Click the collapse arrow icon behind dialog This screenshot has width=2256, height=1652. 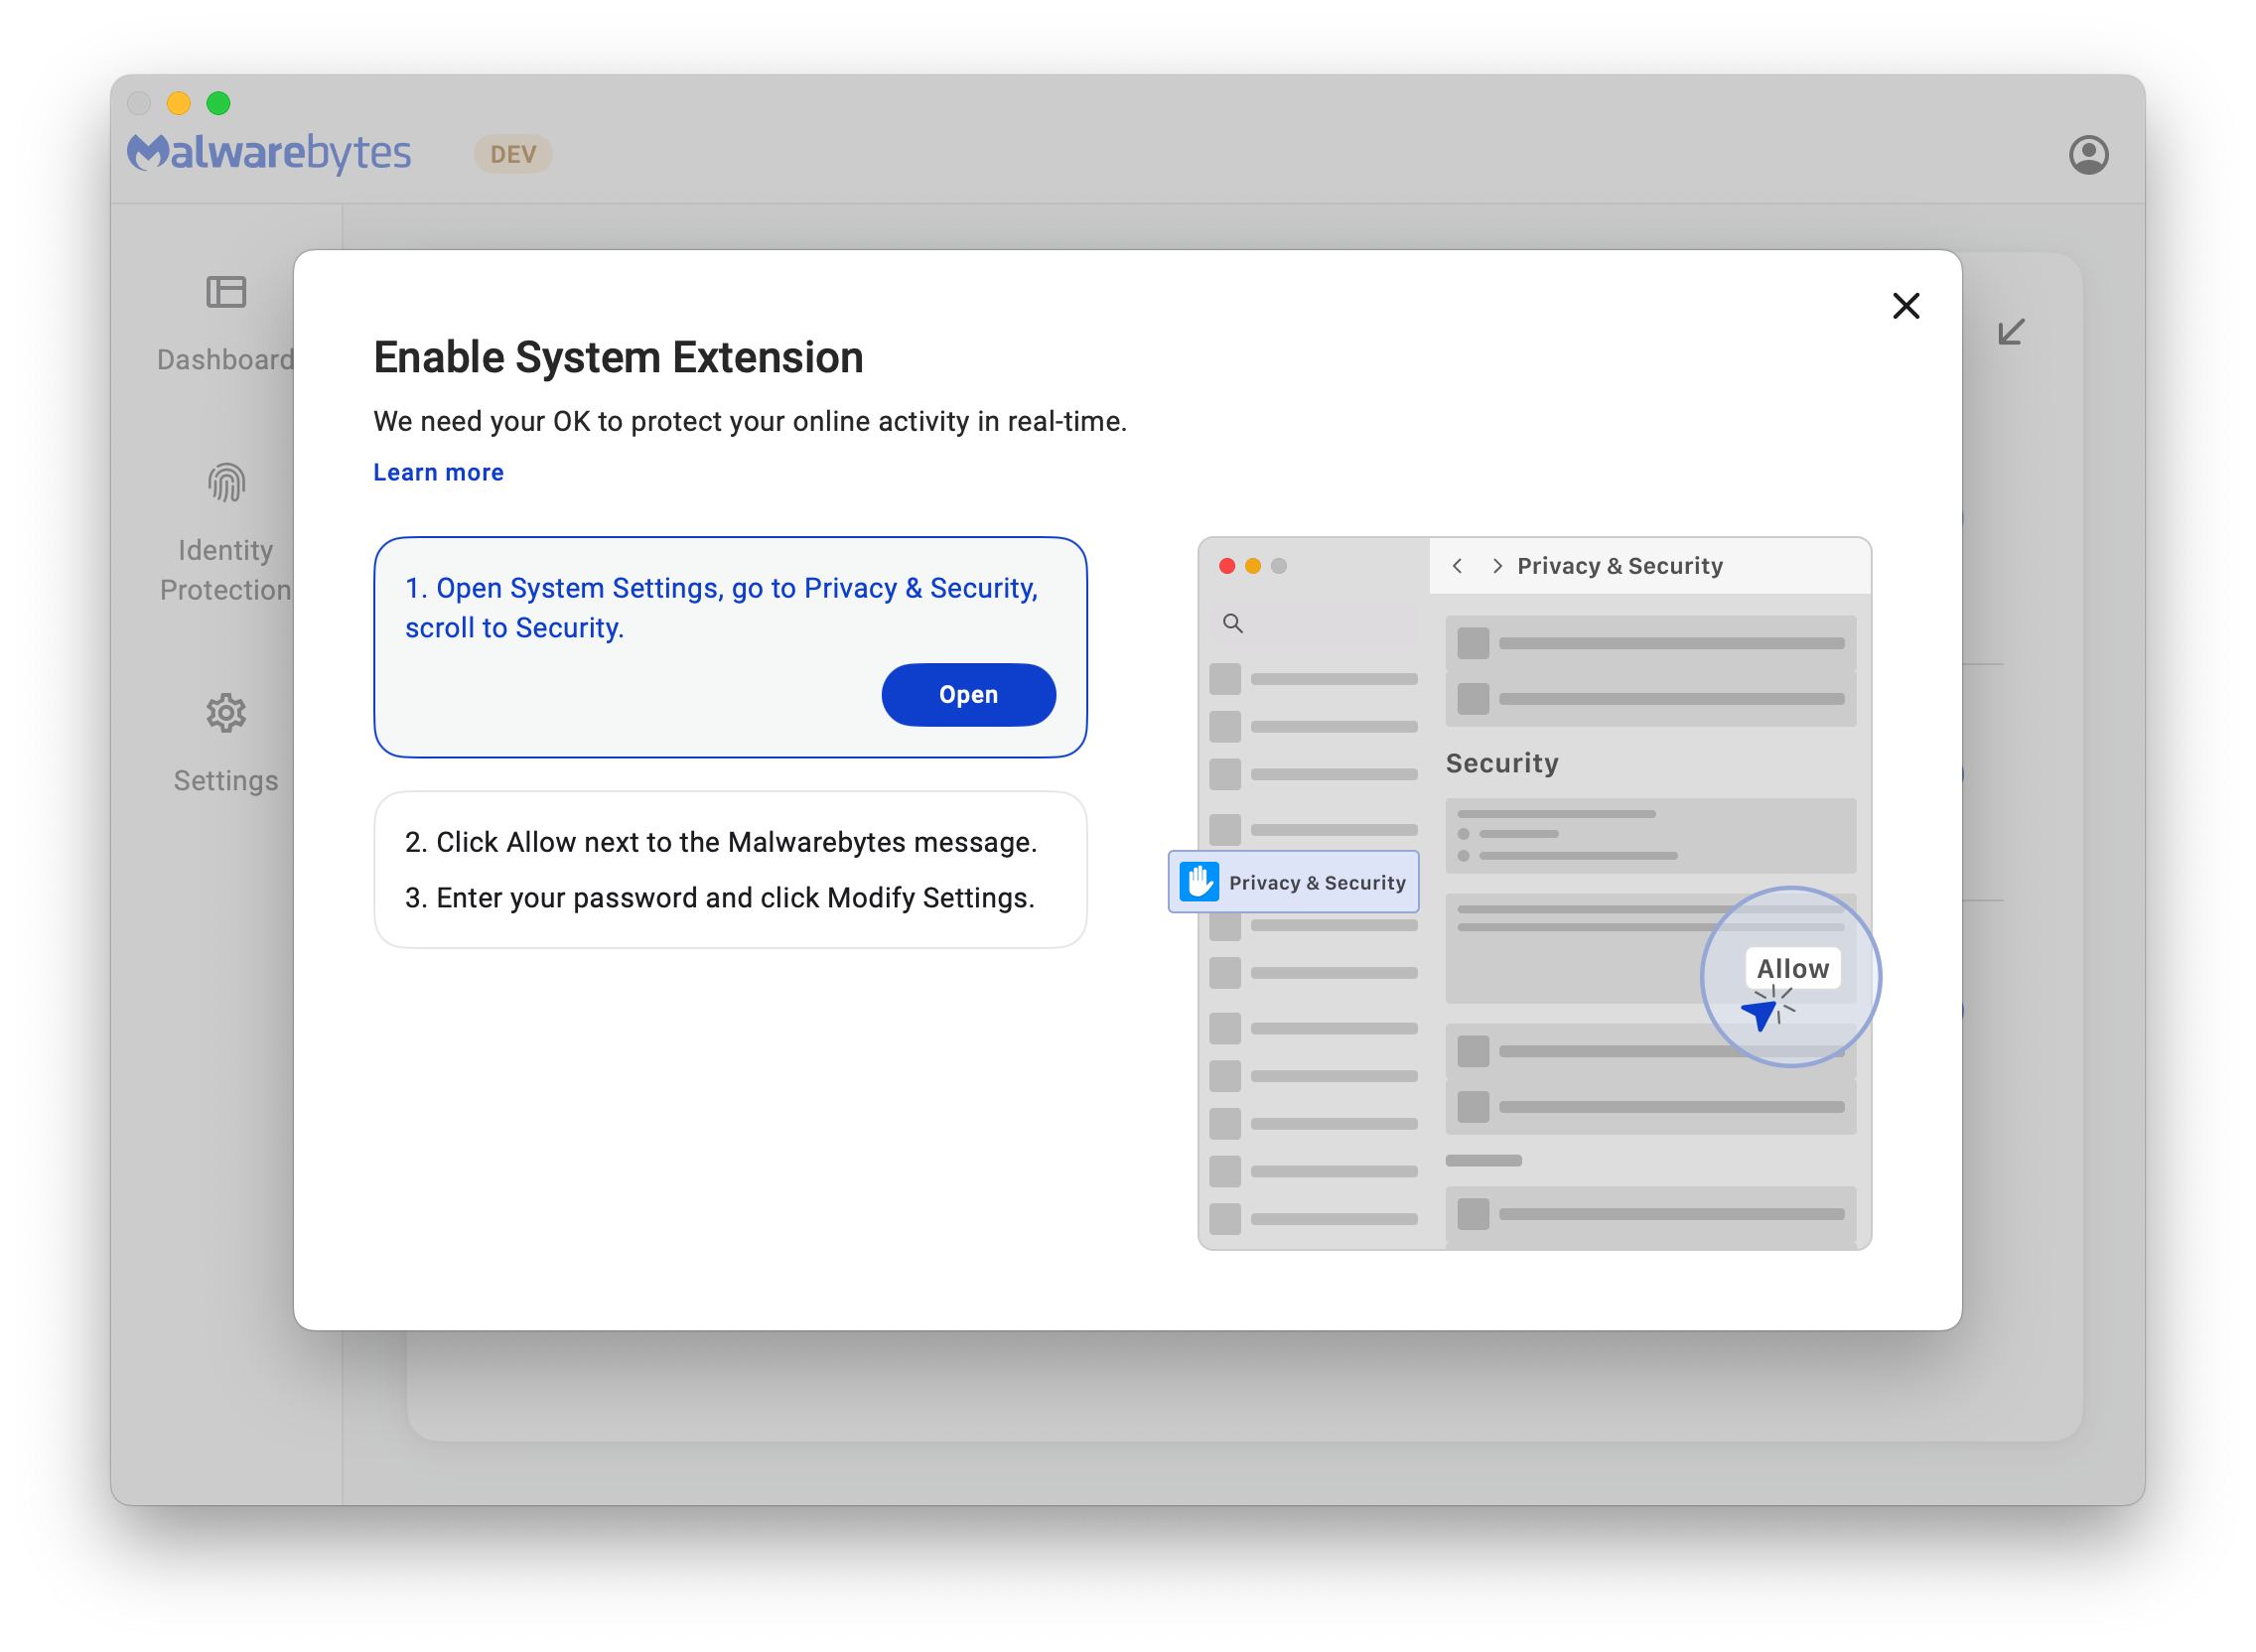[2011, 332]
